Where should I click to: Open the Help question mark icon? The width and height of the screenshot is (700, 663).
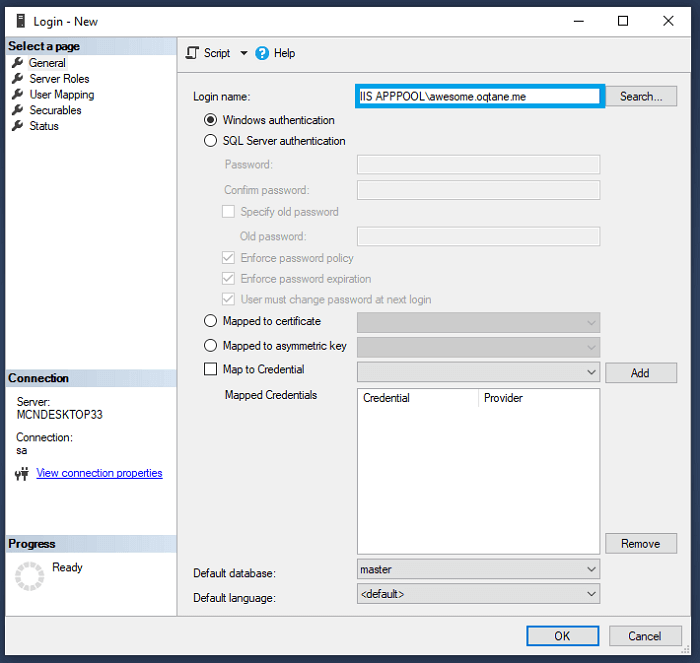pyautogui.click(x=262, y=53)
